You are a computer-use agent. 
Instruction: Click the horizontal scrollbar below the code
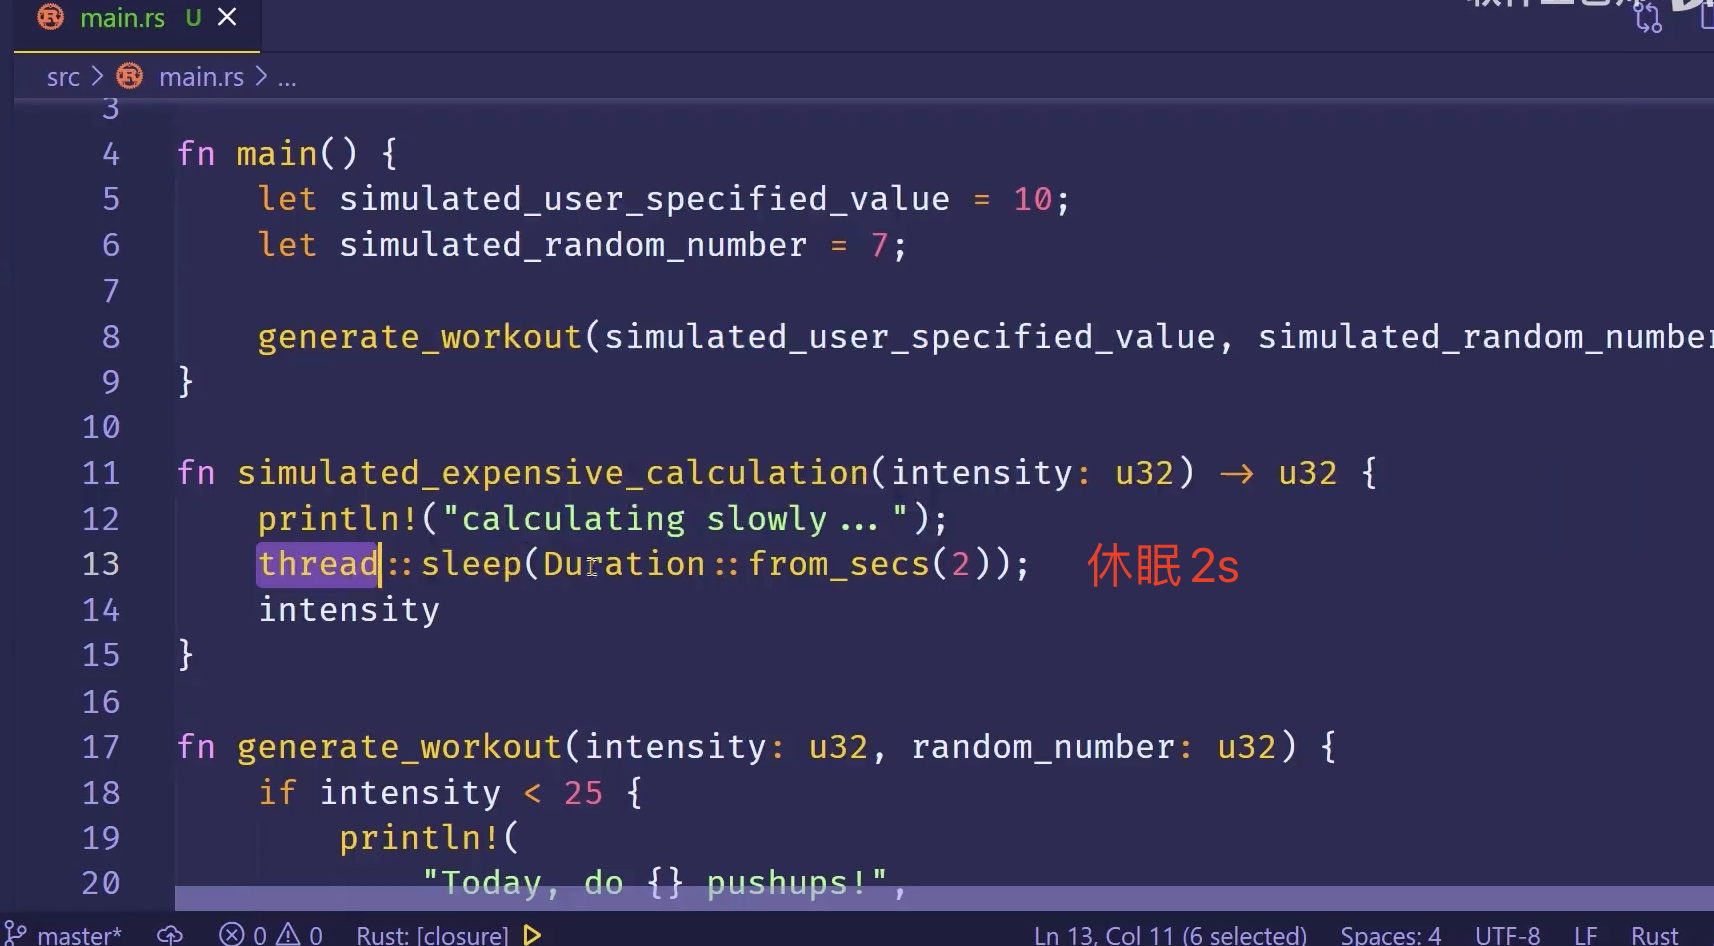pyautogui.click(x=900, y=898)
